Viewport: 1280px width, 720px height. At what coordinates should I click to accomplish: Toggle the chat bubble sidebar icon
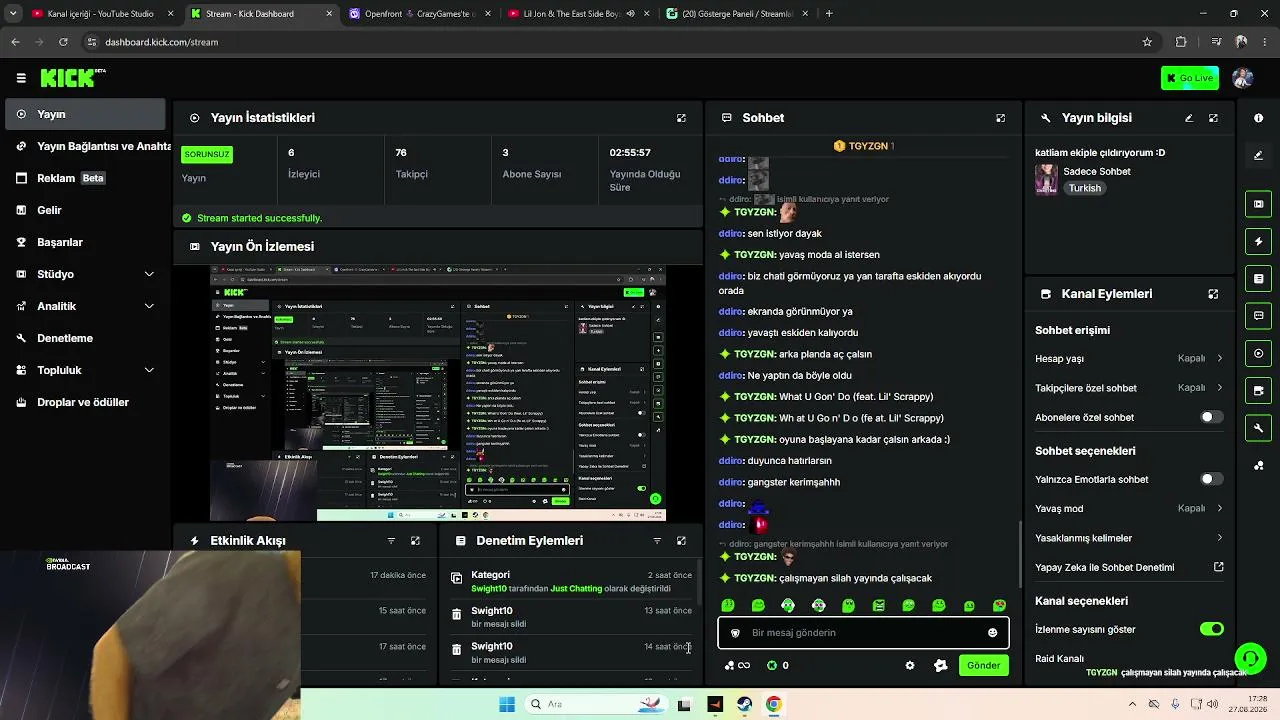1258,316
